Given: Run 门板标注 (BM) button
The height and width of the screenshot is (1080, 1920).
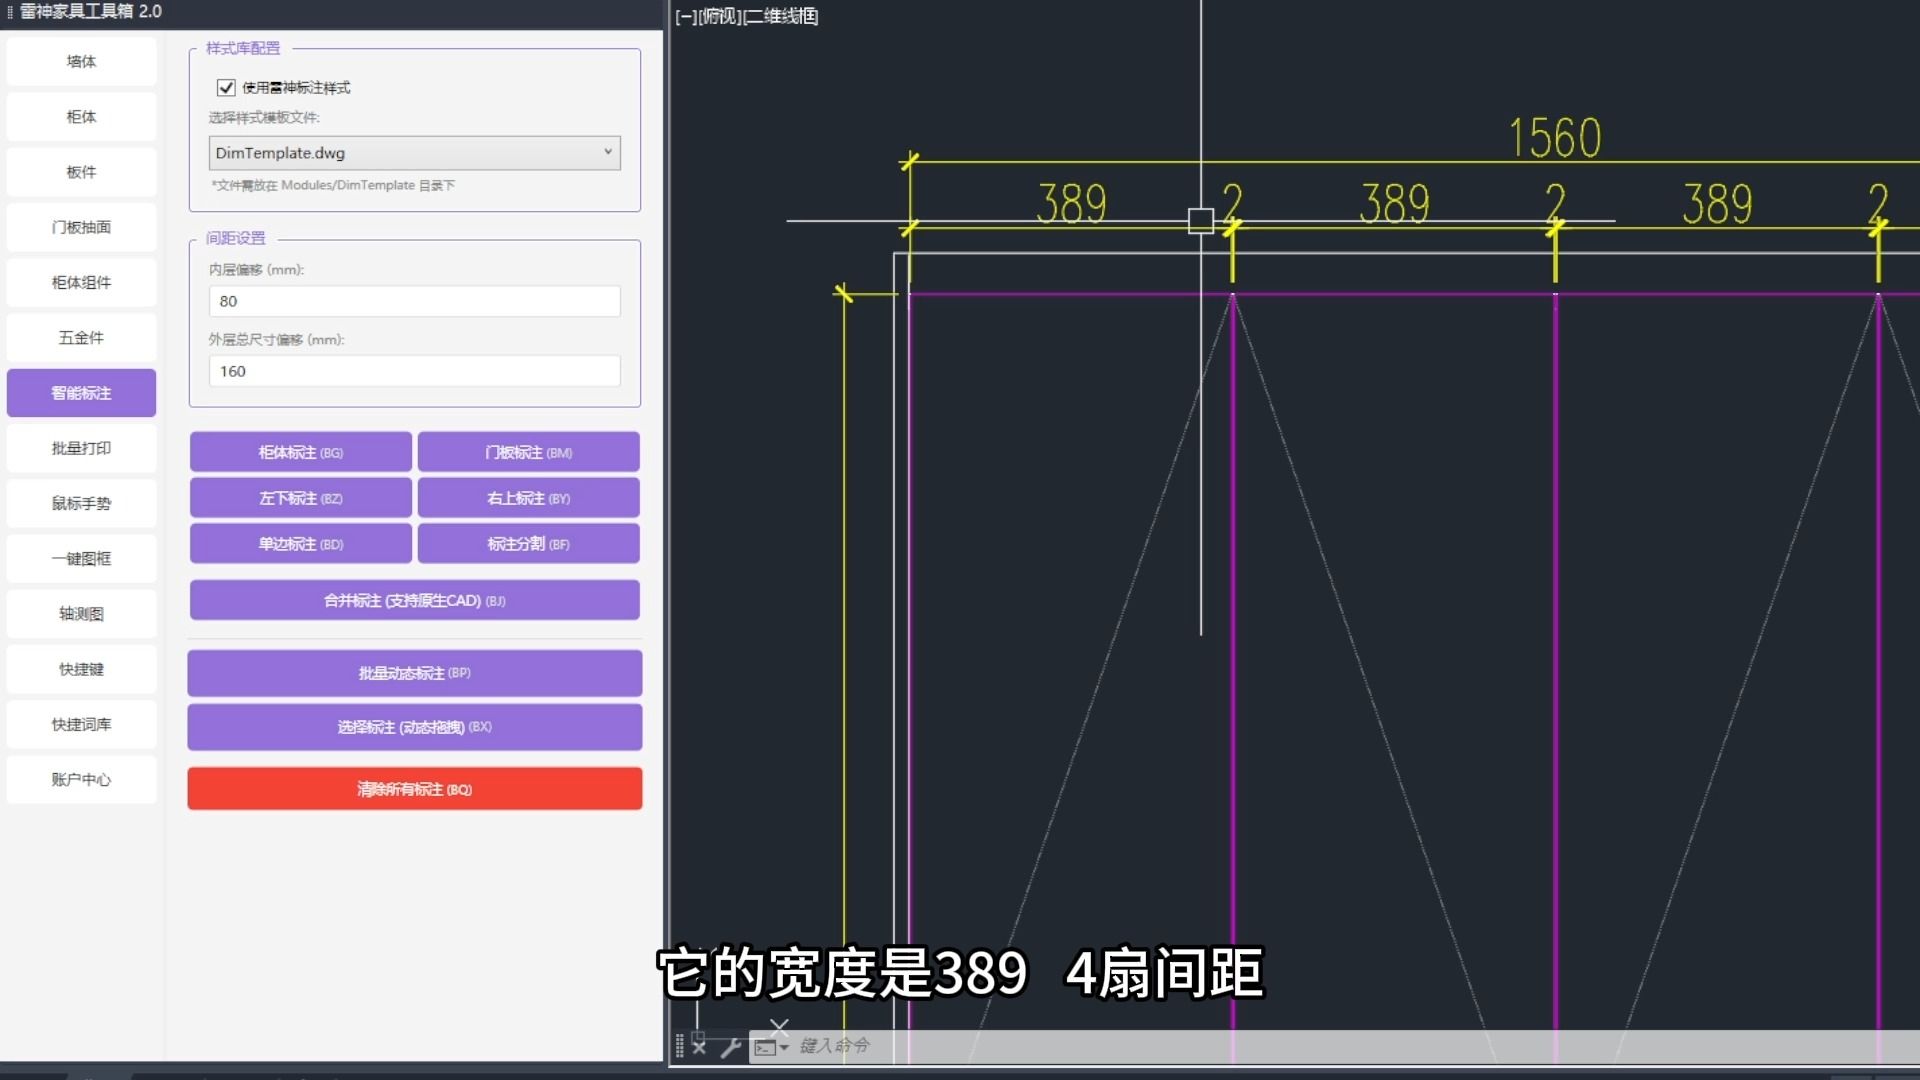Looking at the screenshot, I should tap(529, 452).
